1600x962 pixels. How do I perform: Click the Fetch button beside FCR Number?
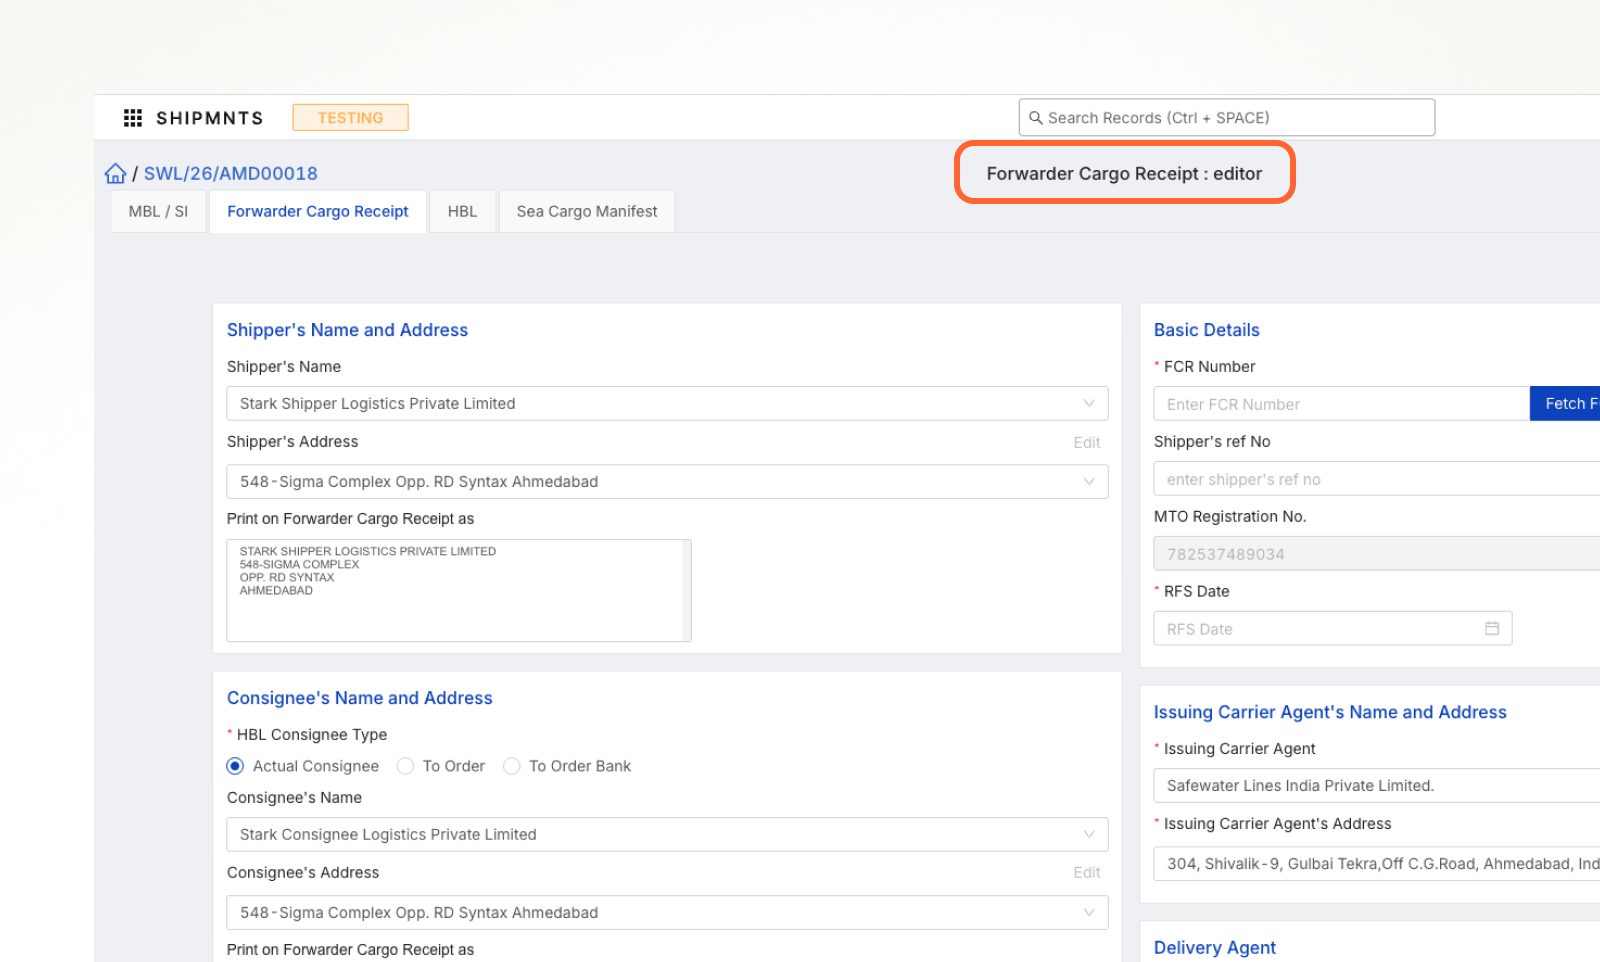click(1568, 404)
